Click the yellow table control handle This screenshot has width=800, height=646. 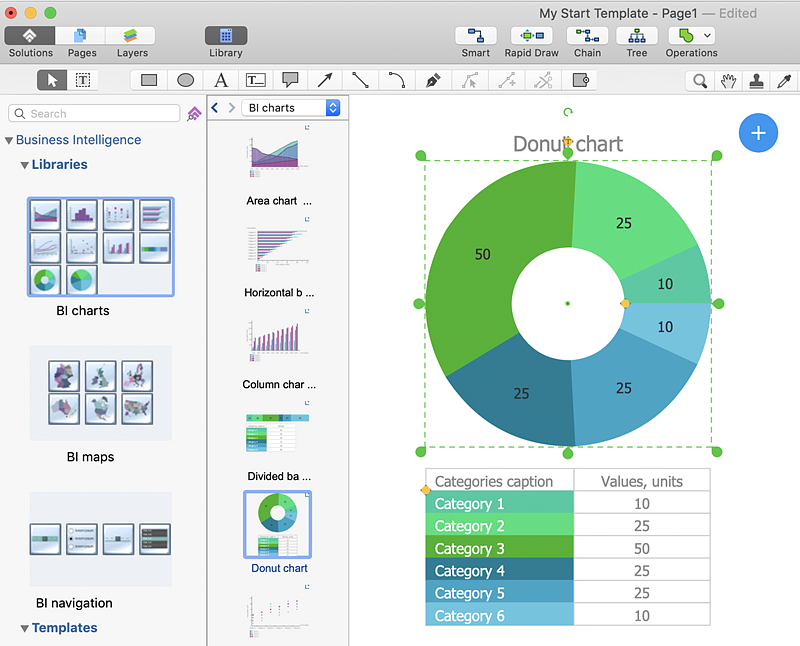click(x=426, y=490)
